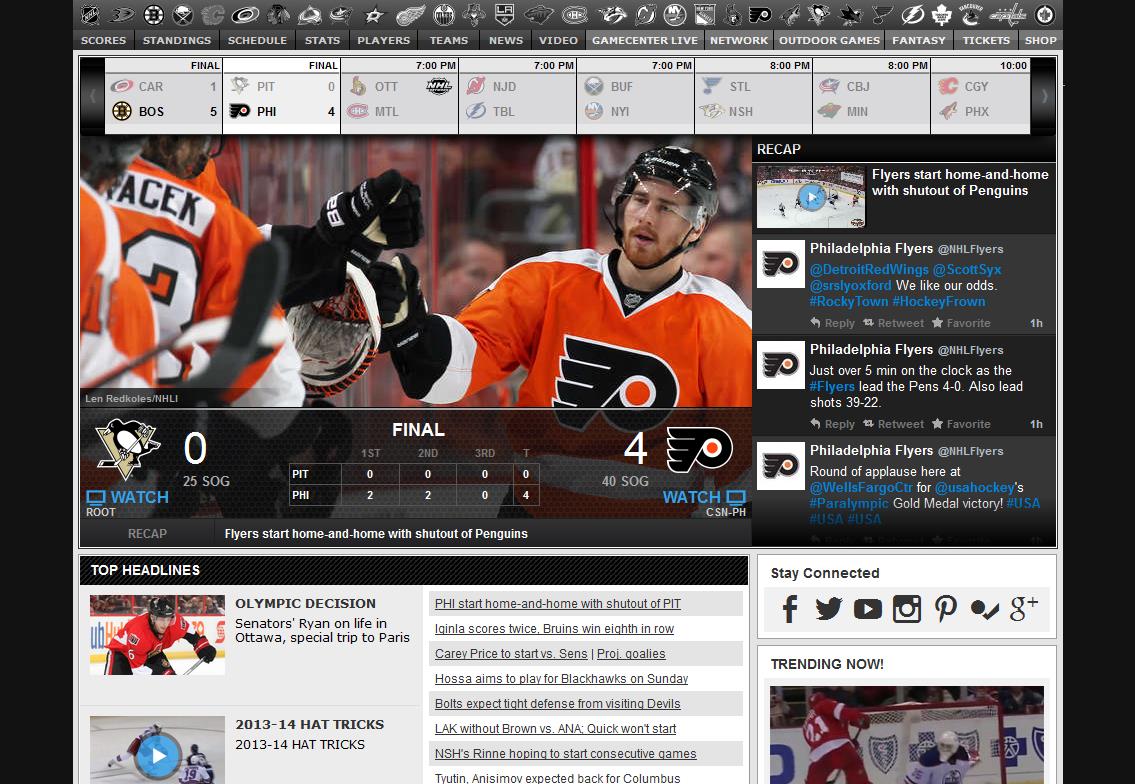Select the Los Angeles Kings team logo

[505, 14]
